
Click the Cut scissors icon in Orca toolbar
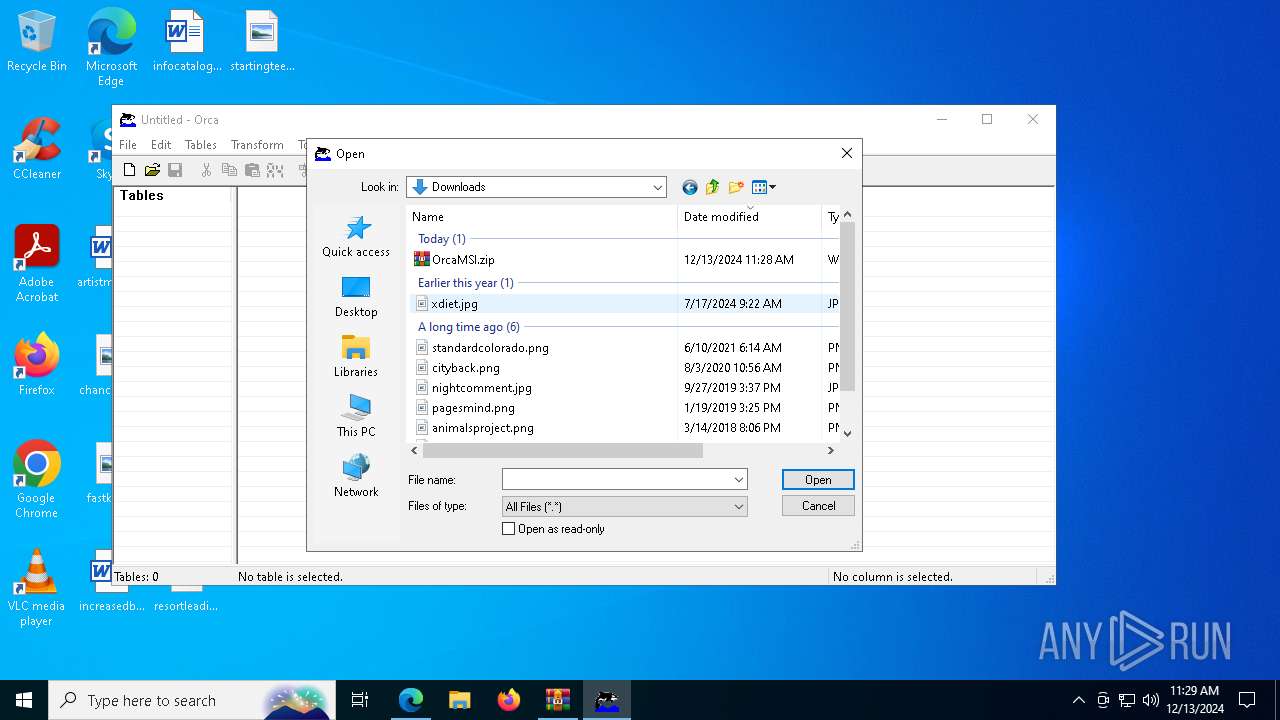click(206, 170)
